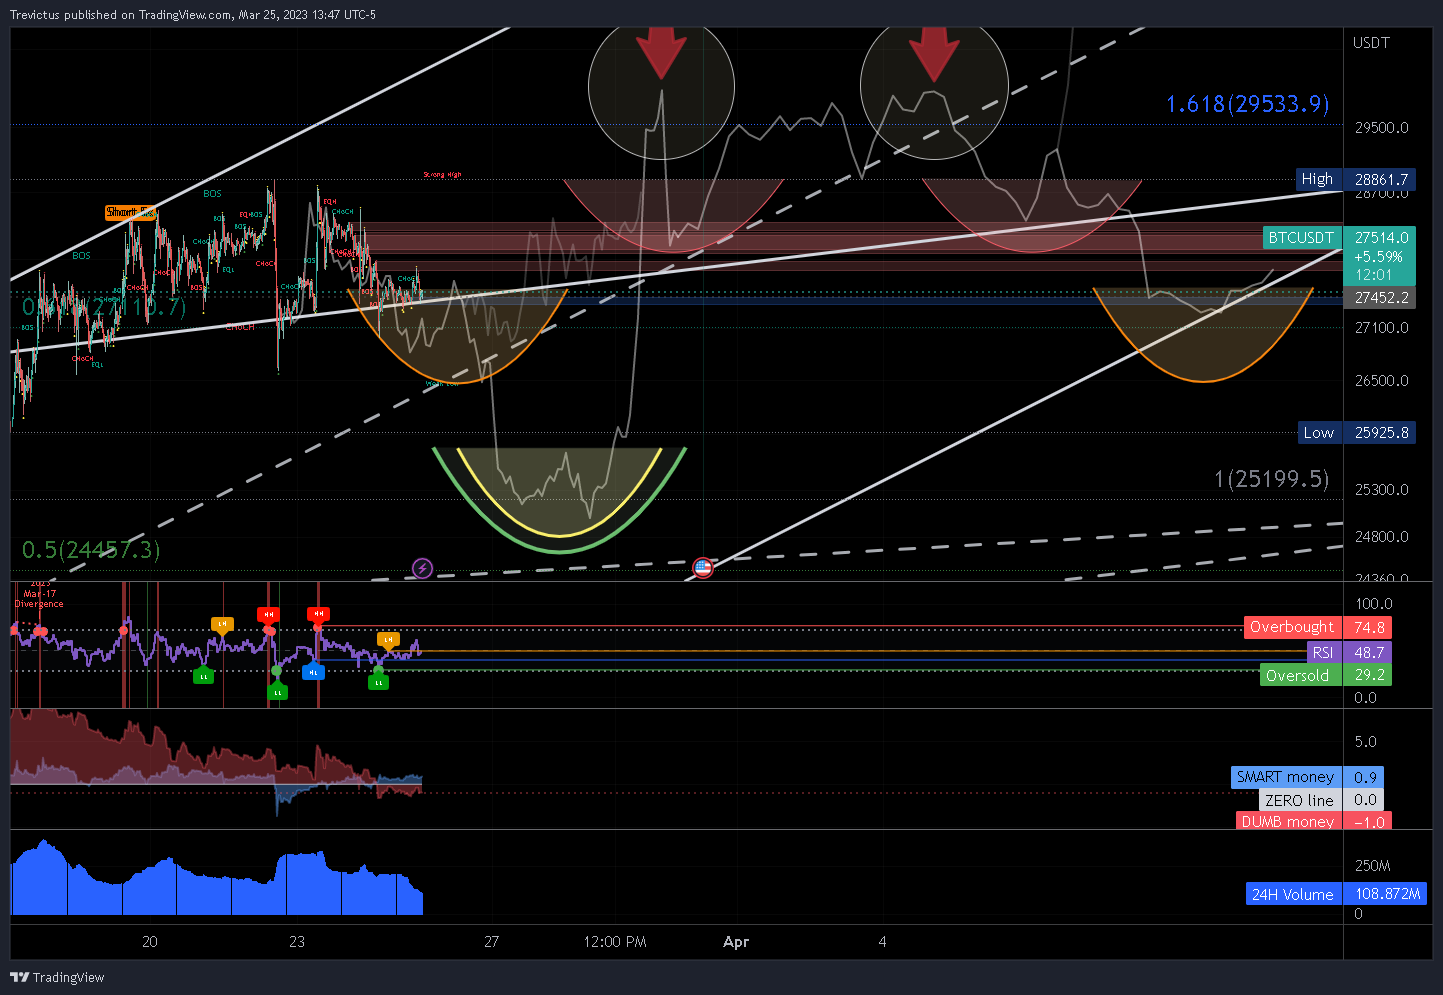The width and height of the screenshot is (1443, 995).
Task: Select the 48.7 RSI value
Action: click(1368, 652)
